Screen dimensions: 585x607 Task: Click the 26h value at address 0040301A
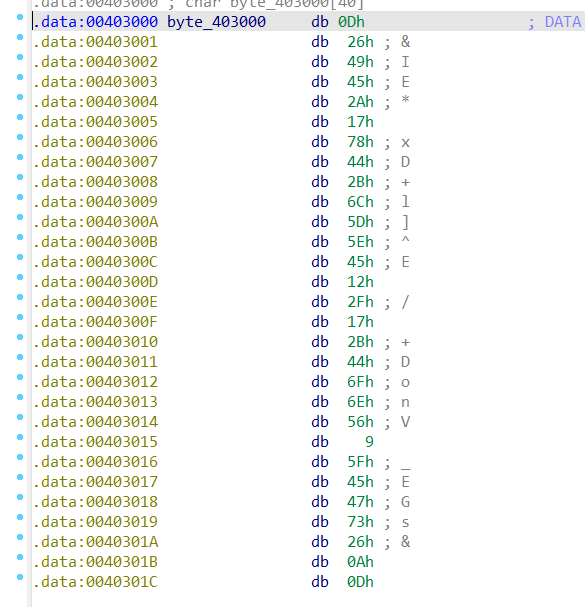[x=360, y=542]
